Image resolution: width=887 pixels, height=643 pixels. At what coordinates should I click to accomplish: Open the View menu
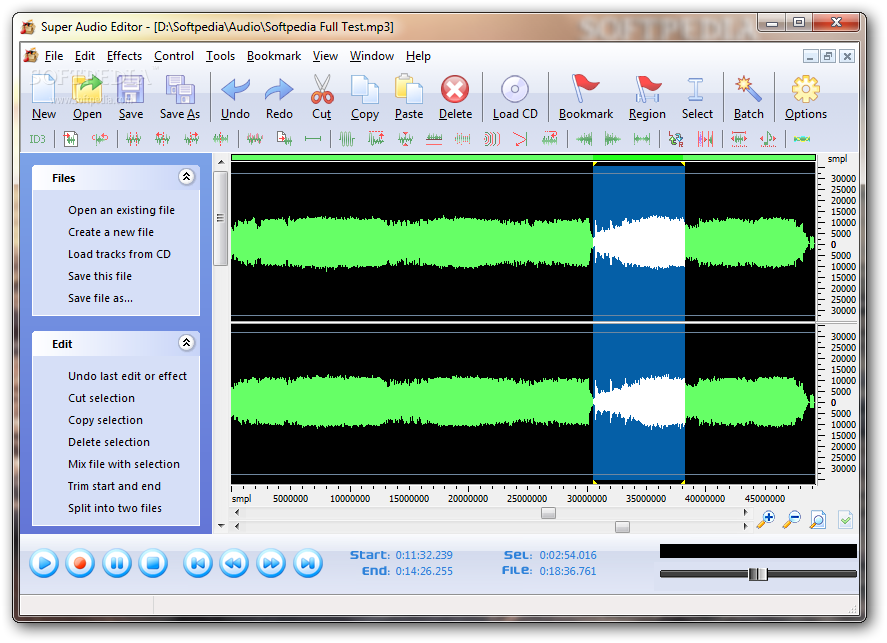pyautogui.click(x=325, y=56)
